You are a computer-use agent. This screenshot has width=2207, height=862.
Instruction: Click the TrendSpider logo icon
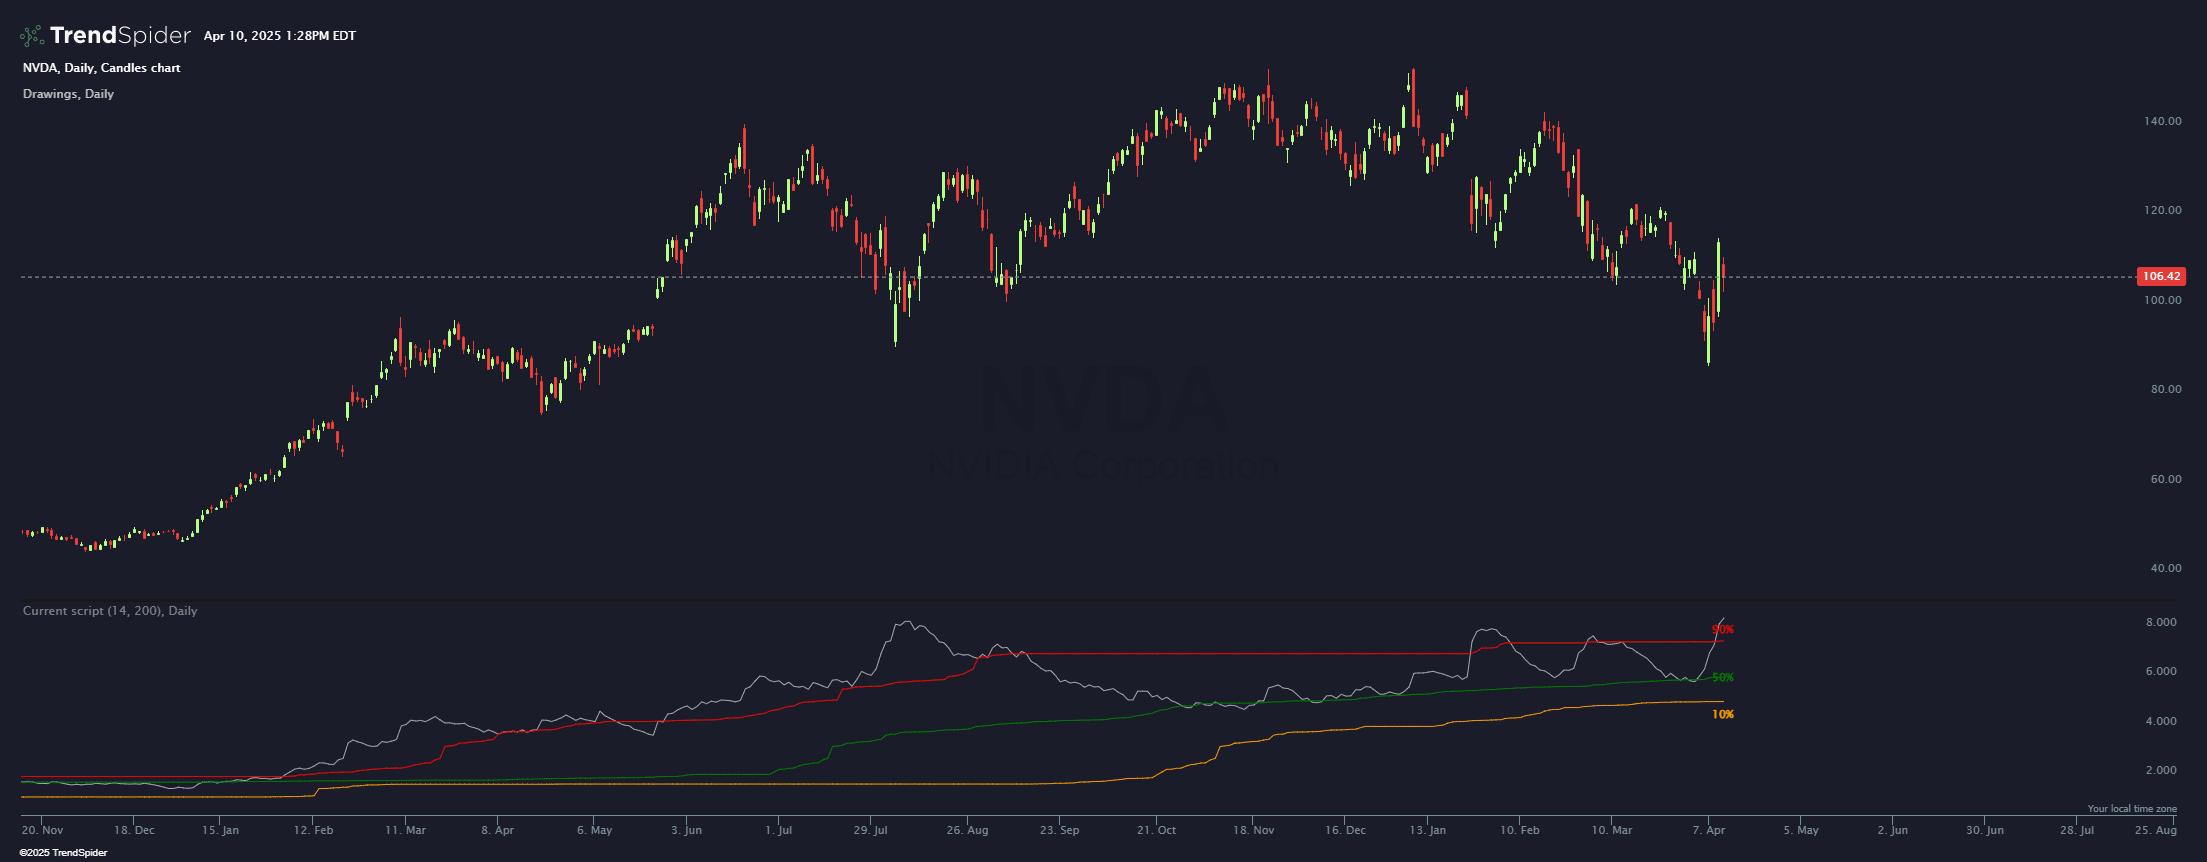(x=32, y=36)
